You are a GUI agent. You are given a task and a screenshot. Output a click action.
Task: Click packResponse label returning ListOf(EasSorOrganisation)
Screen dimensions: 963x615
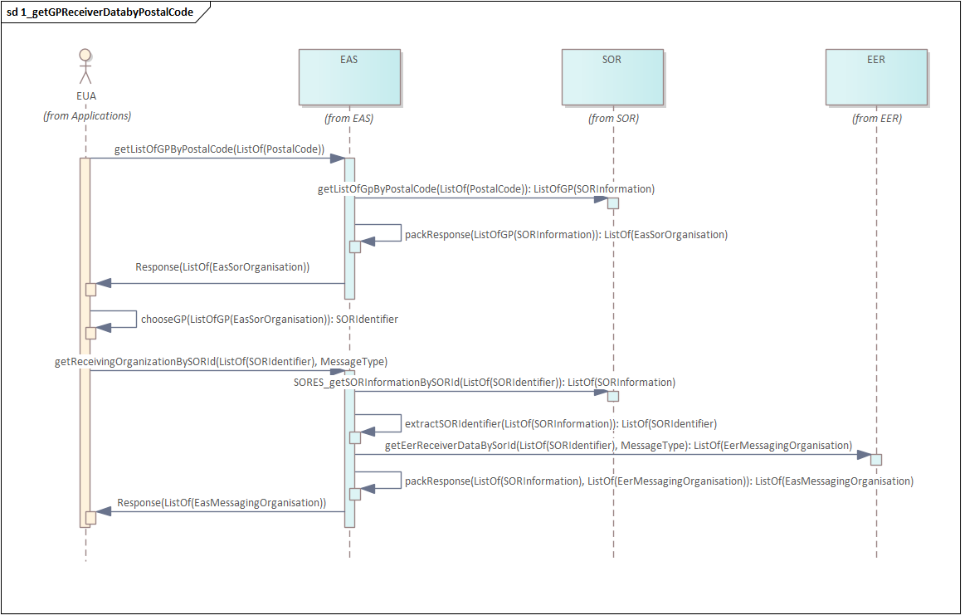(x=565, y=234)
